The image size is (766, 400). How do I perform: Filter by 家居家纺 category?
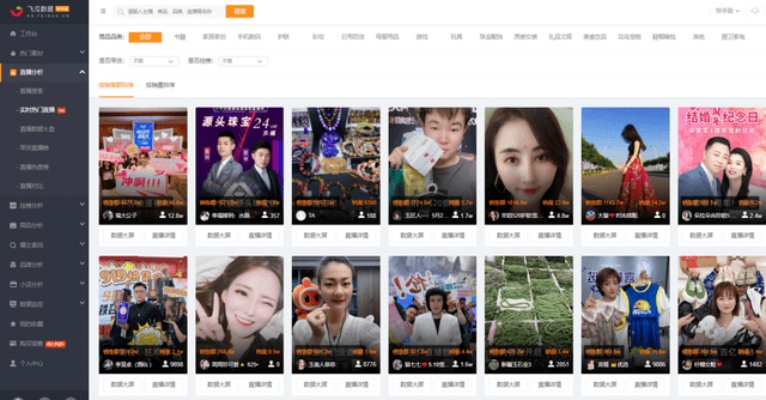(214, 37)
